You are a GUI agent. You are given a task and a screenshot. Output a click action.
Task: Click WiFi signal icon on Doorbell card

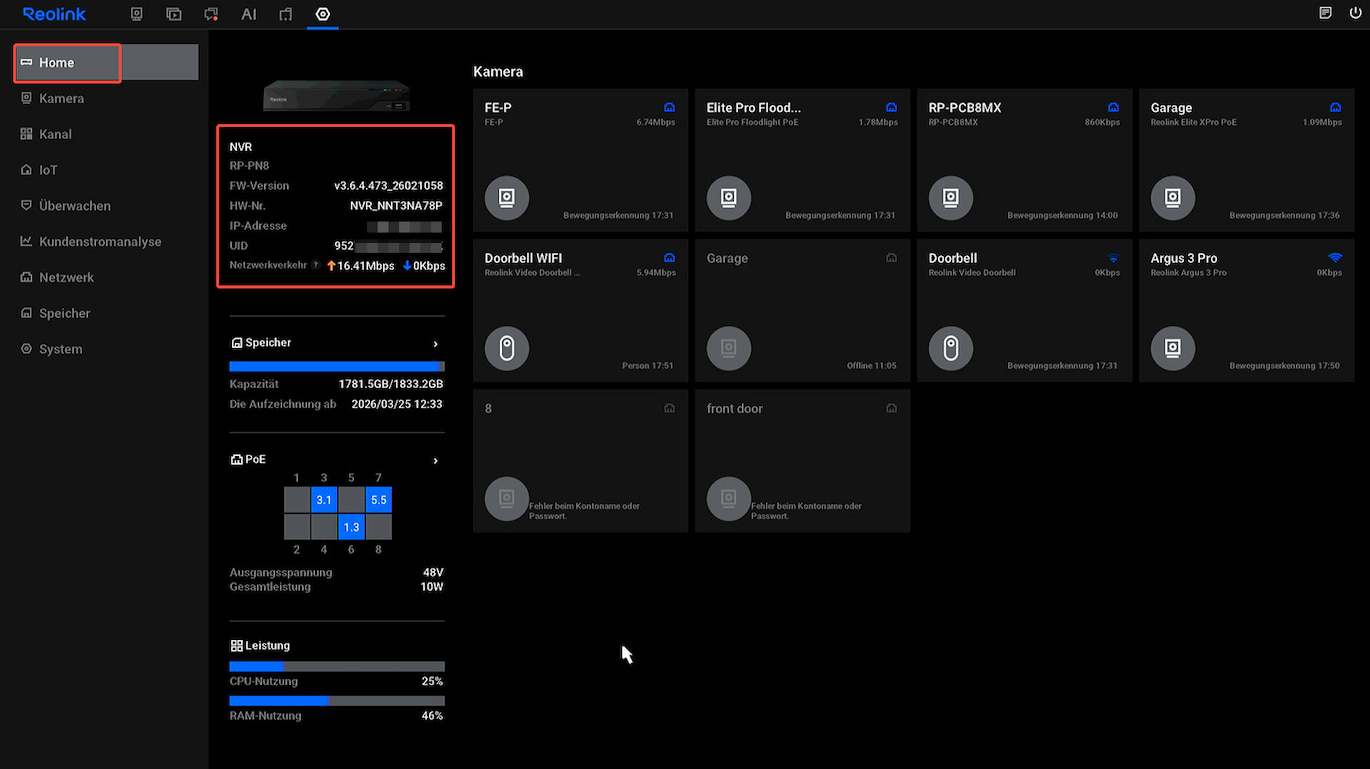1113,258
